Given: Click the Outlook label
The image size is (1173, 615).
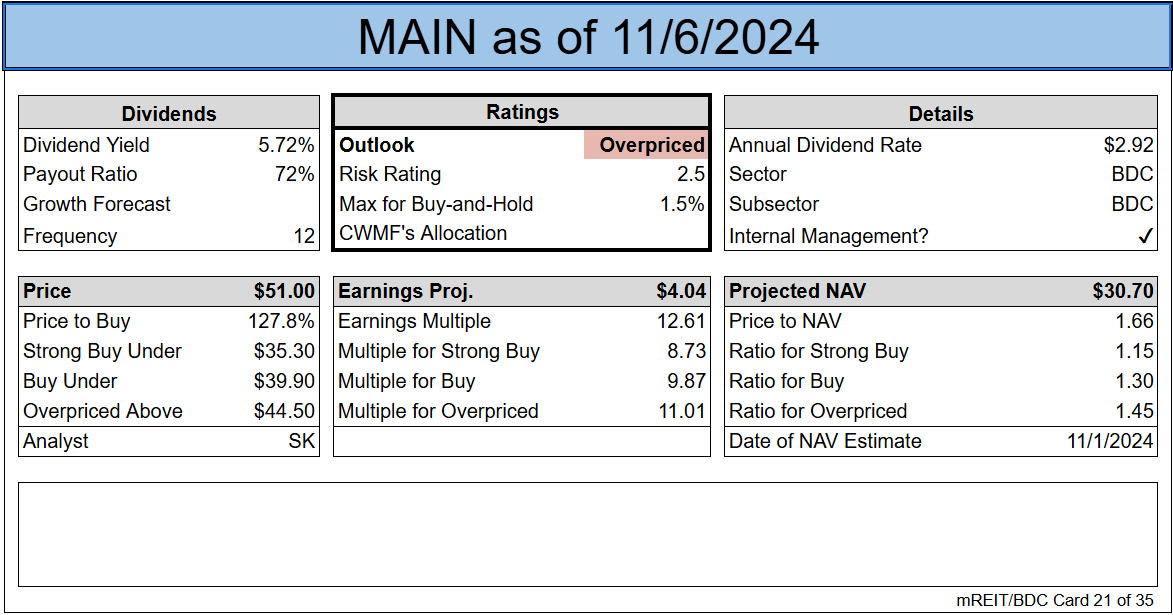Looking at the screenshot, I should (x=376, y=145).
